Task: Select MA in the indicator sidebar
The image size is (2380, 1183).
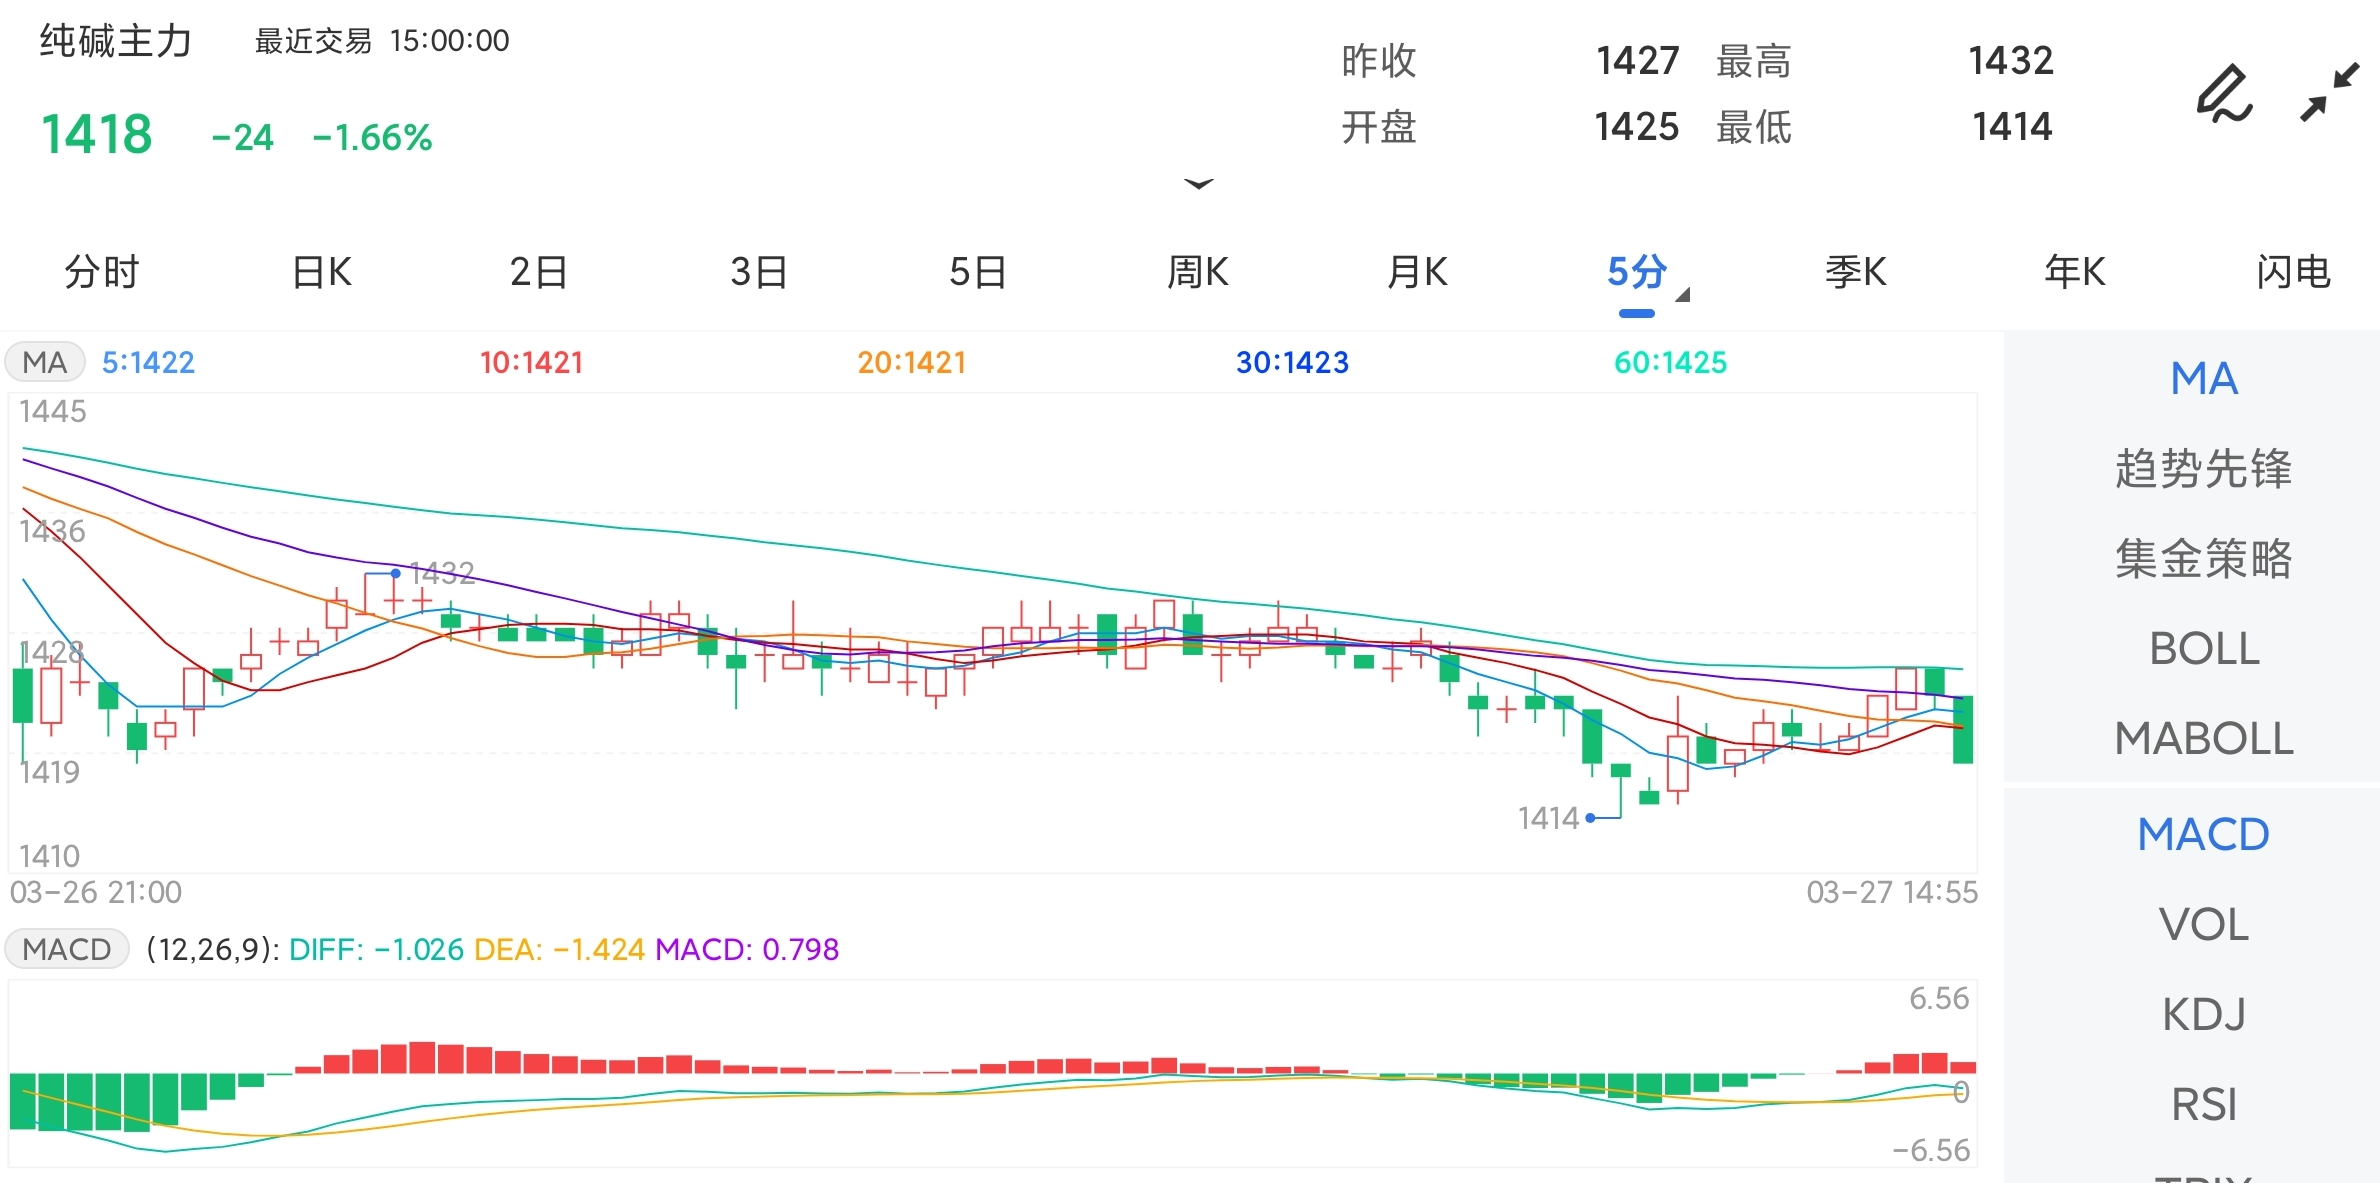Action: (x=2204, y=379)
